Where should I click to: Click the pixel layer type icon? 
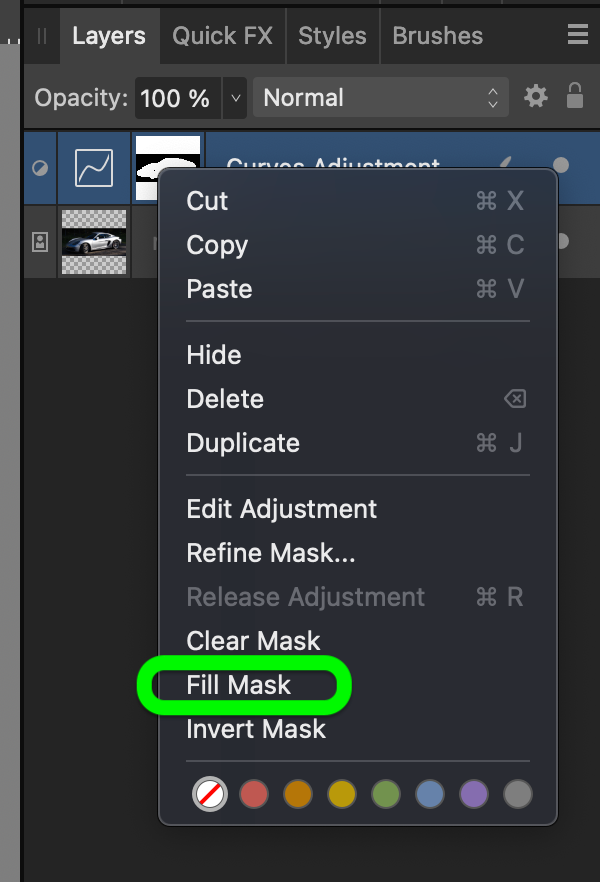[x=40, y=242]
